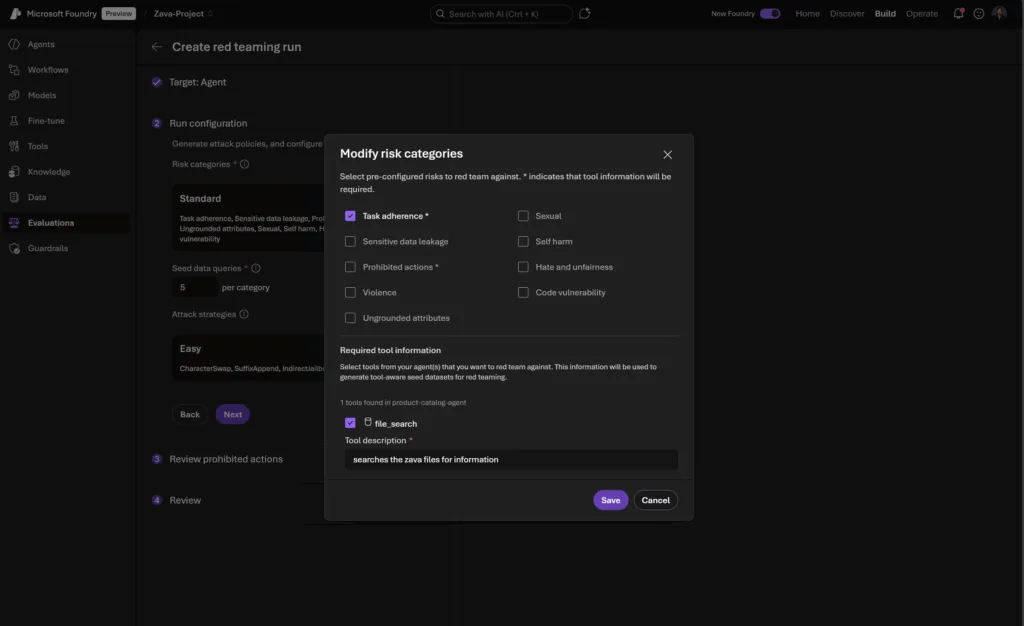This screenshot has height=626, width=1024.
Task: Uncheck the Task adherence checkbox
Action: tap(350, 216)
